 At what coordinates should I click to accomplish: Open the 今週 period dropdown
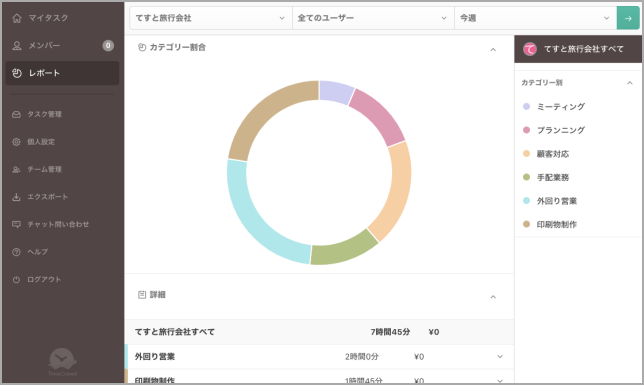coord(535,18)
